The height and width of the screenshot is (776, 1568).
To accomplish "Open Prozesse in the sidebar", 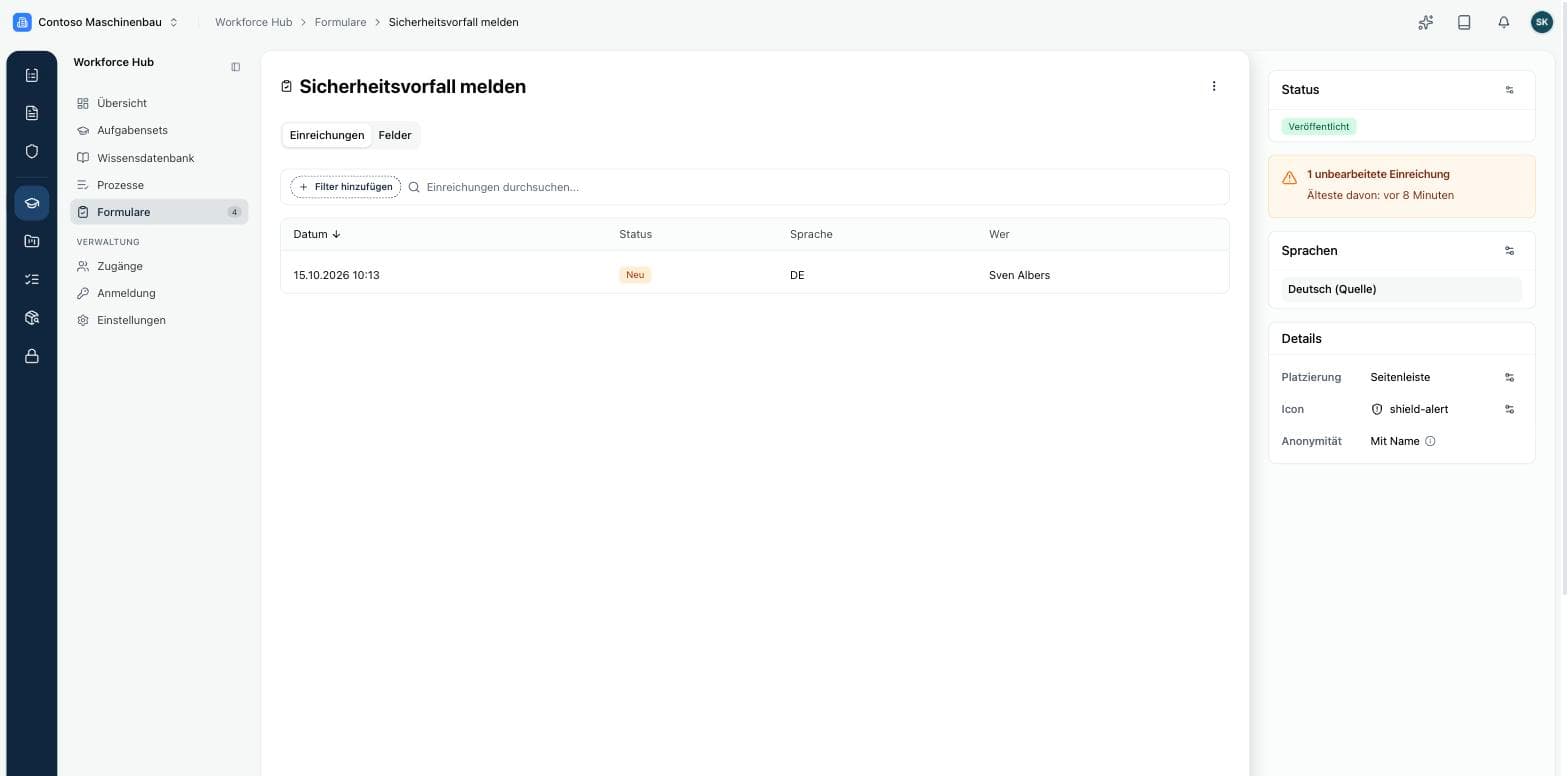I will point(159,185).
